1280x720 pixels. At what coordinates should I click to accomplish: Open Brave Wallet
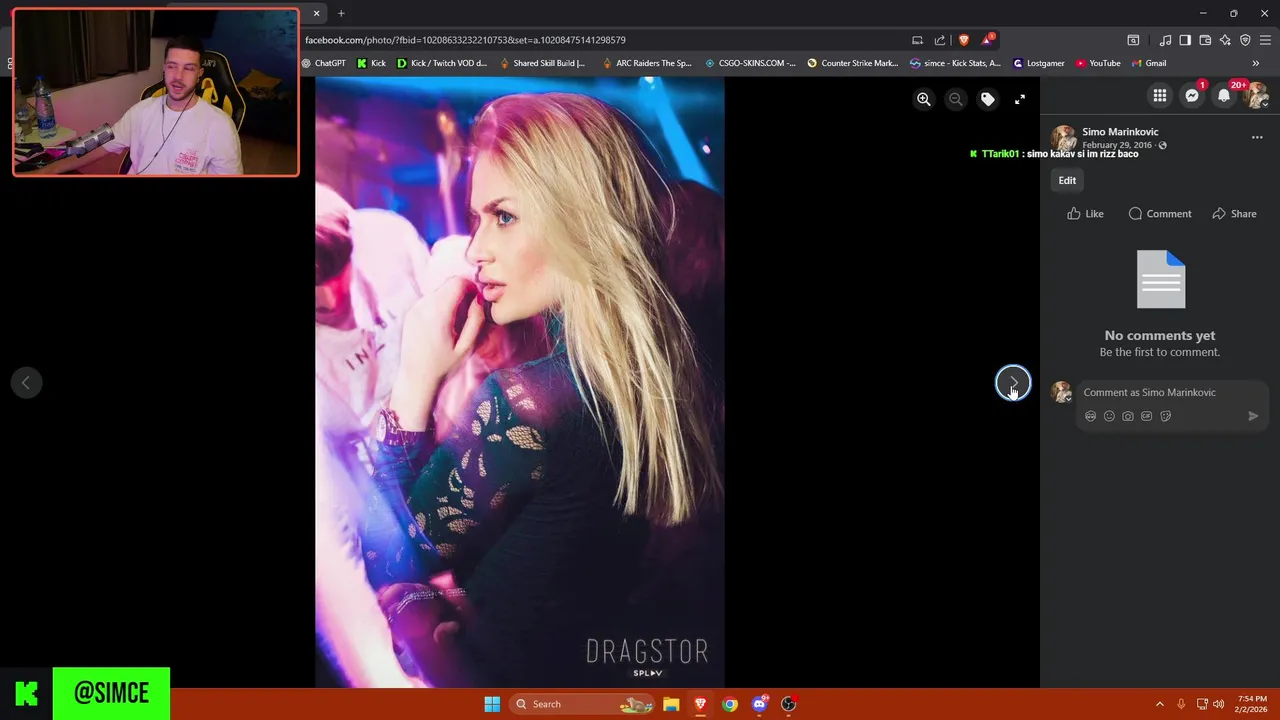[1205, 40]
